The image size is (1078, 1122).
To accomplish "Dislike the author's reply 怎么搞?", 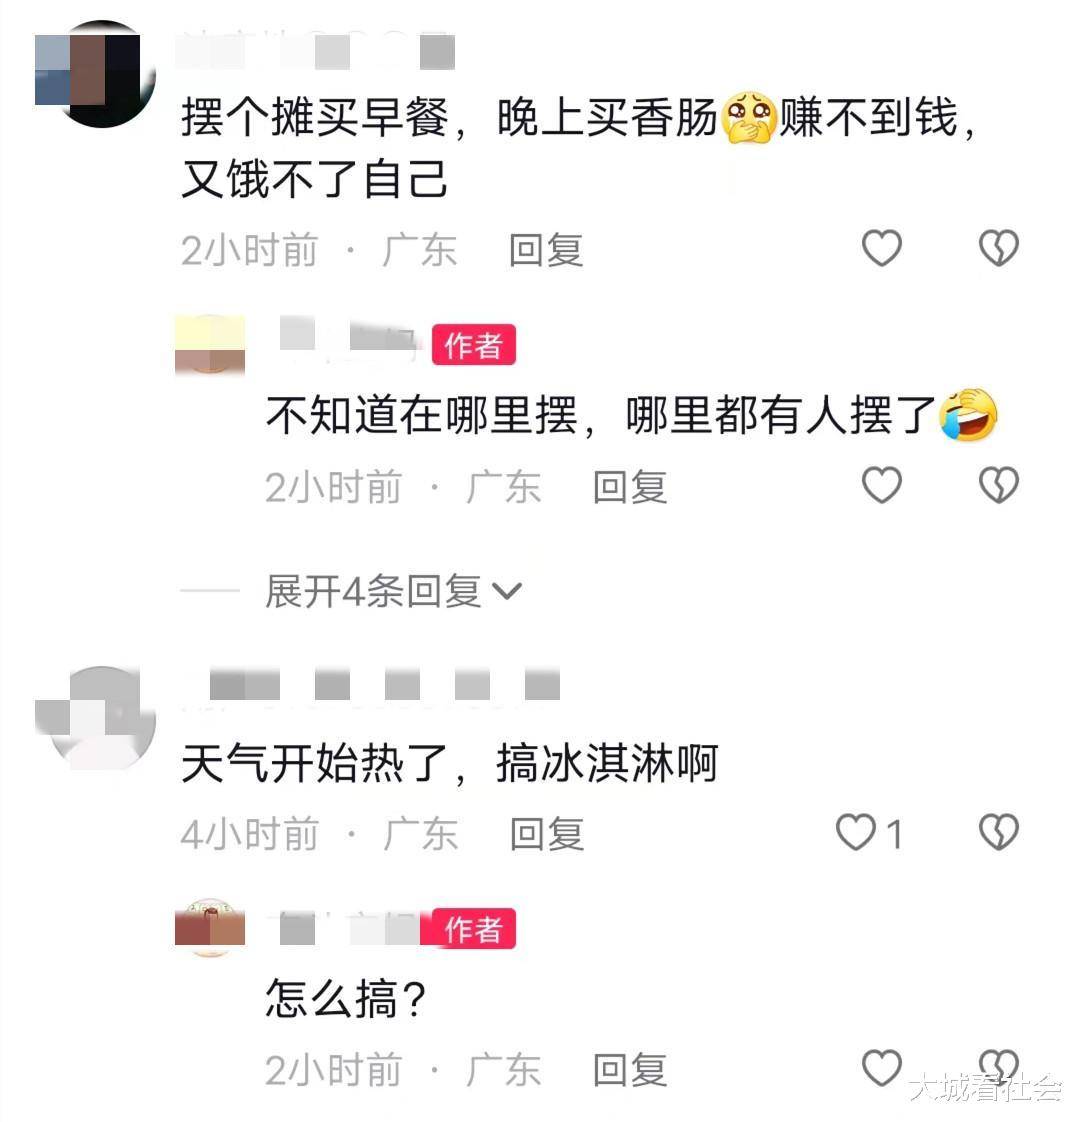I will tap(999, 1068).
